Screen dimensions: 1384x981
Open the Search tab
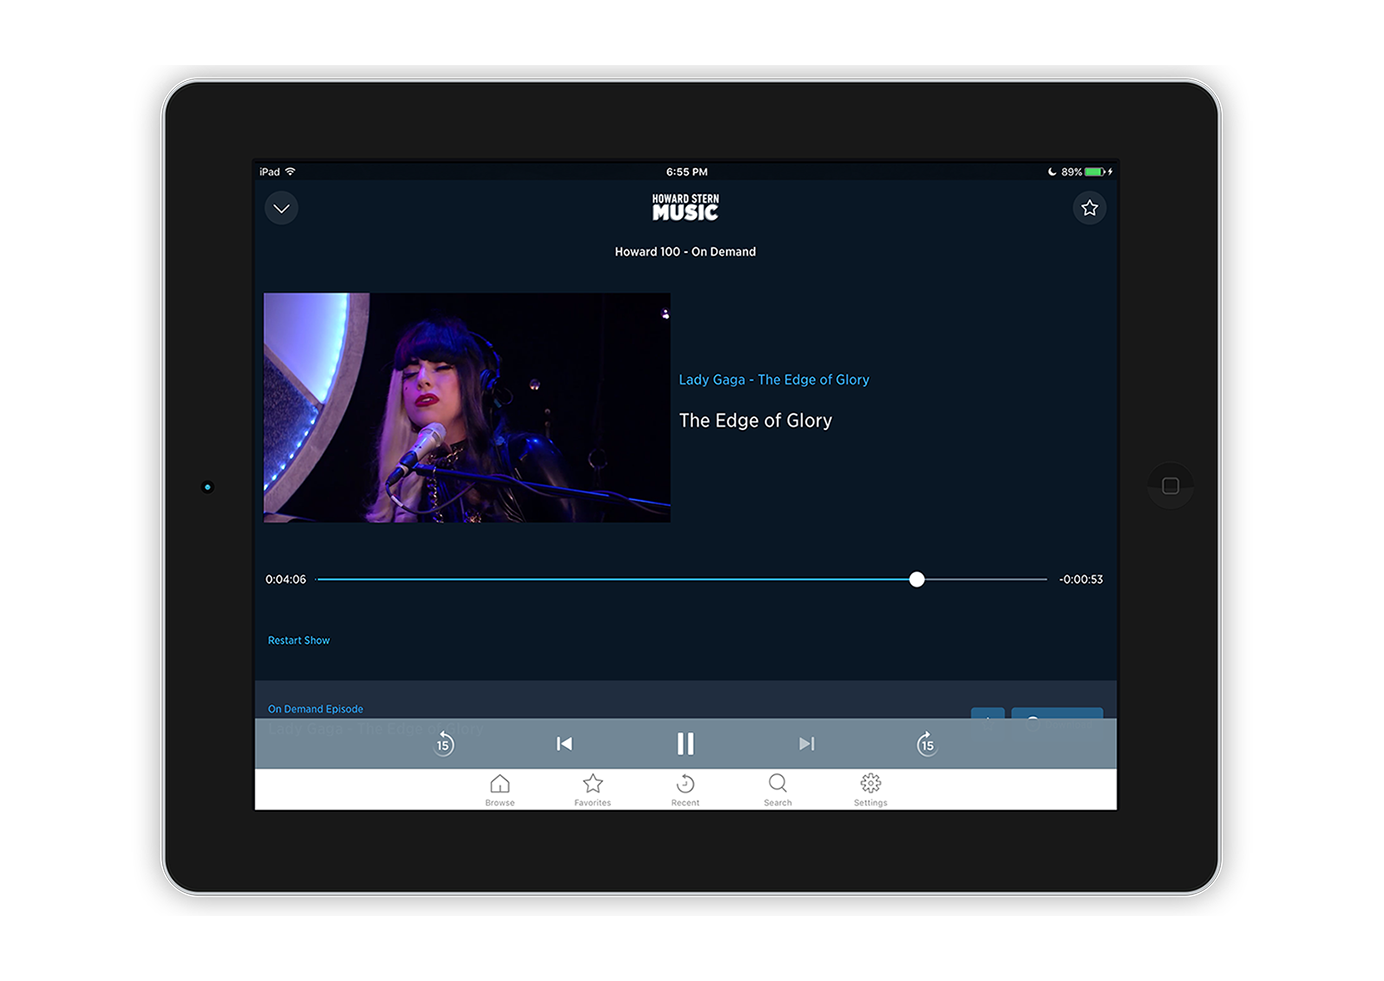(778, 789)
